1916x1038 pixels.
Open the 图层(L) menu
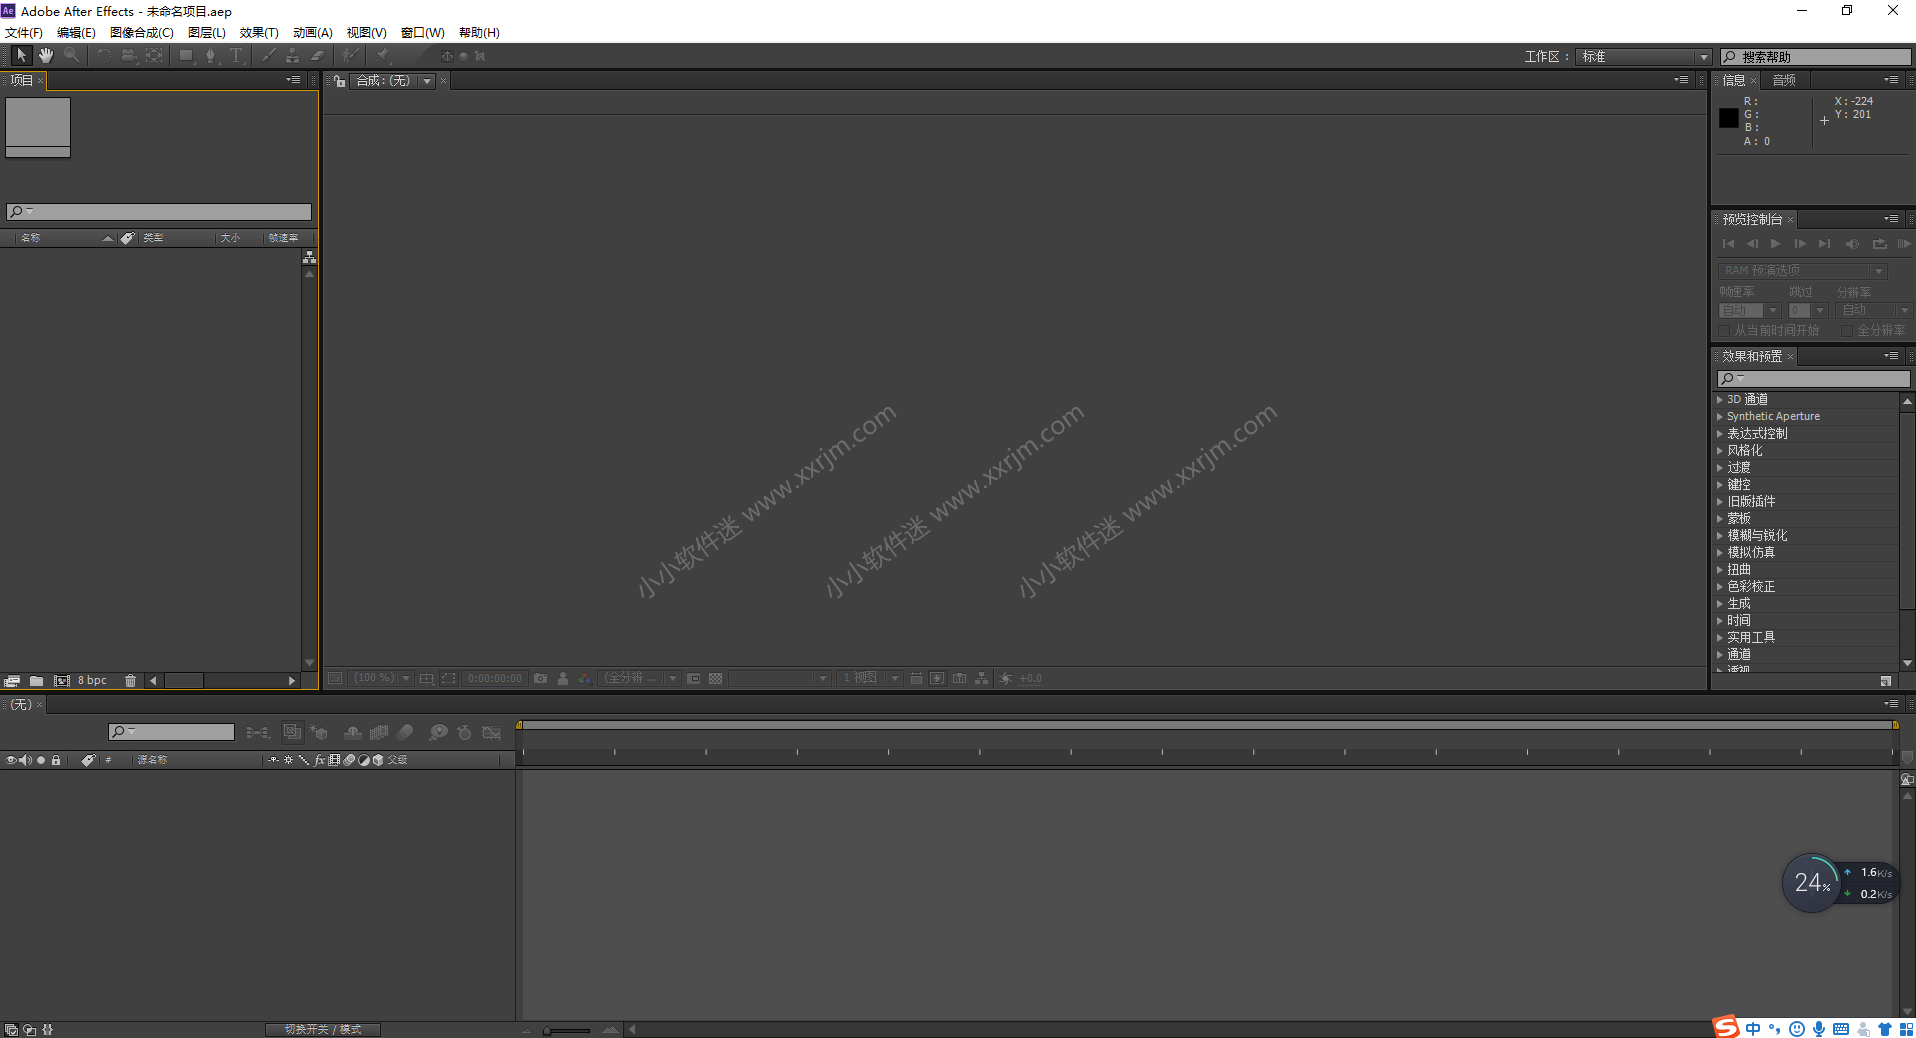coord(207,33)
